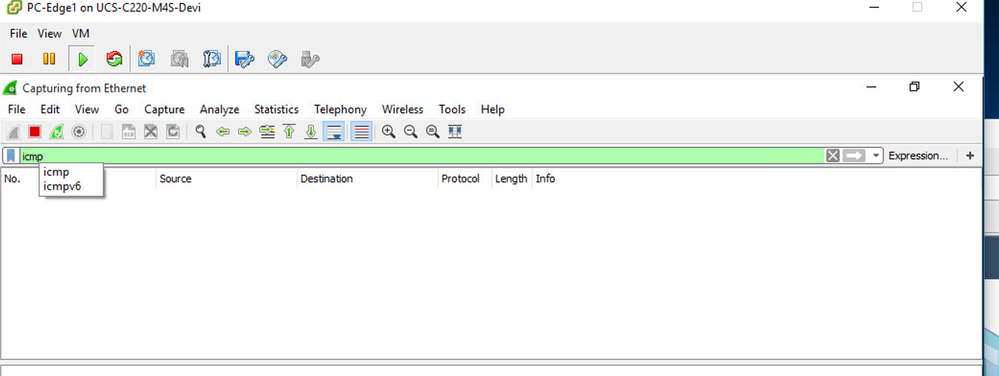
Task: Connect floppy device icon in VM toolbar
Action: pyautogui.click(x=245, y=59)
